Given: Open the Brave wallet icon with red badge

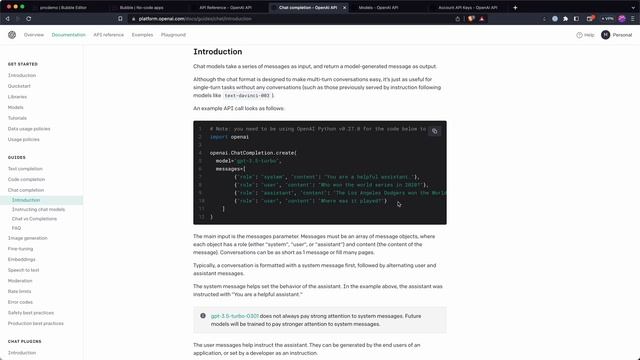Looking at the screenshot, I should click(590, 18).
